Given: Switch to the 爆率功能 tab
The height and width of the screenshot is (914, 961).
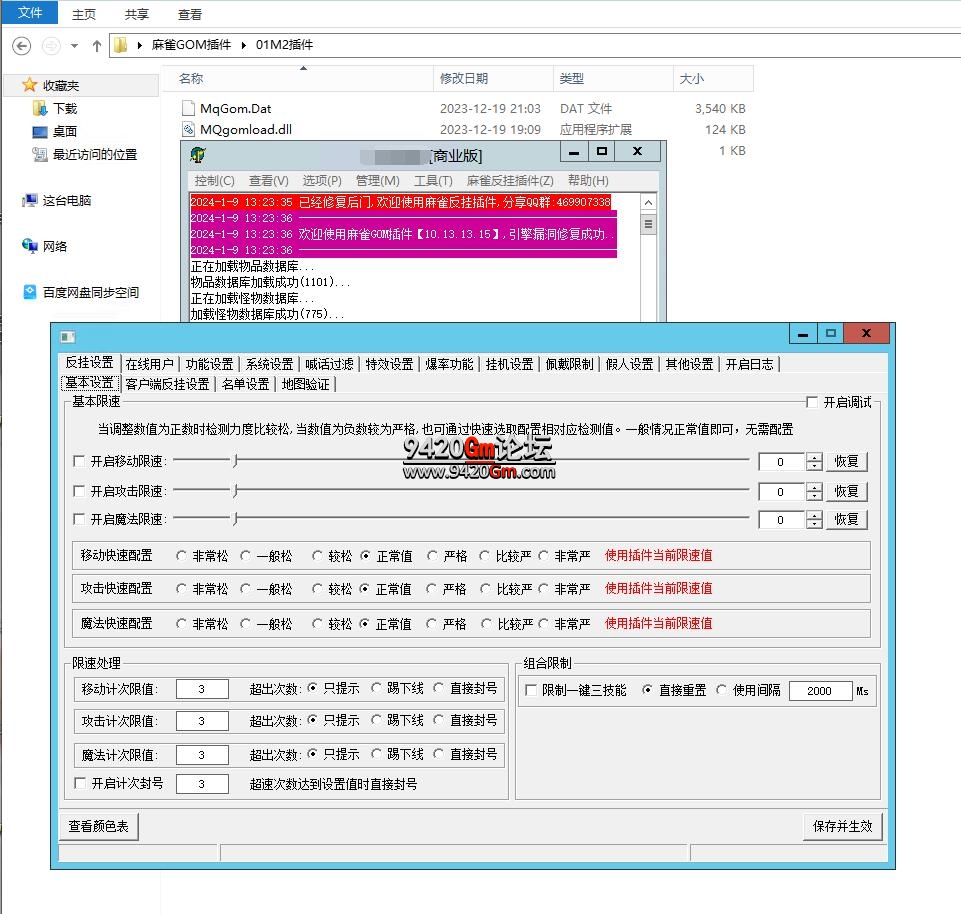Looking at the screenshot, I should pyautogui.click(x=449, y=364).
